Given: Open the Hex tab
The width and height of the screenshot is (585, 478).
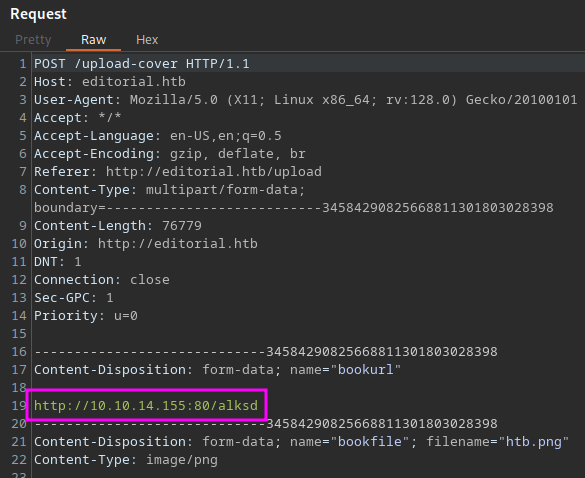Looking at the screenshot, I should click(147, 40).
